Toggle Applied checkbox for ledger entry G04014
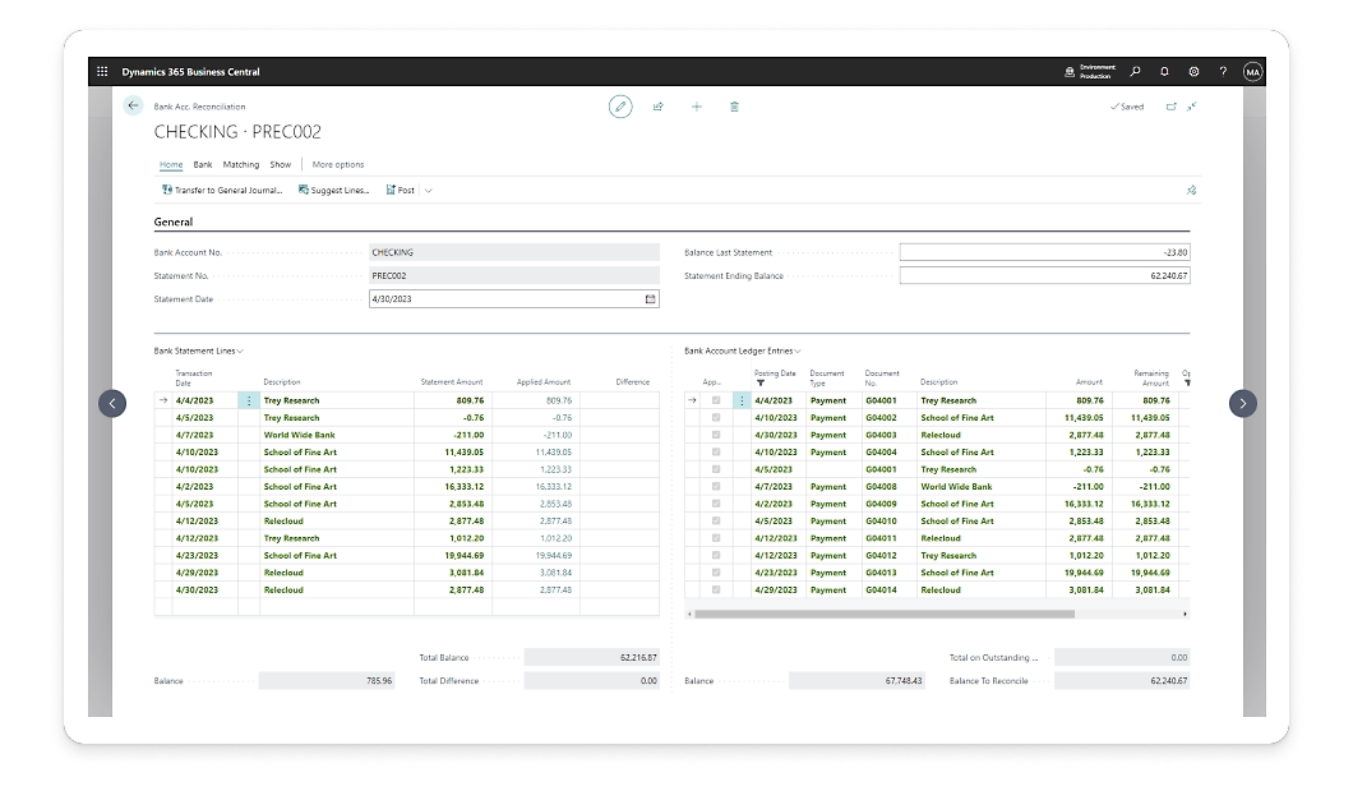 [x=715, y=590]
